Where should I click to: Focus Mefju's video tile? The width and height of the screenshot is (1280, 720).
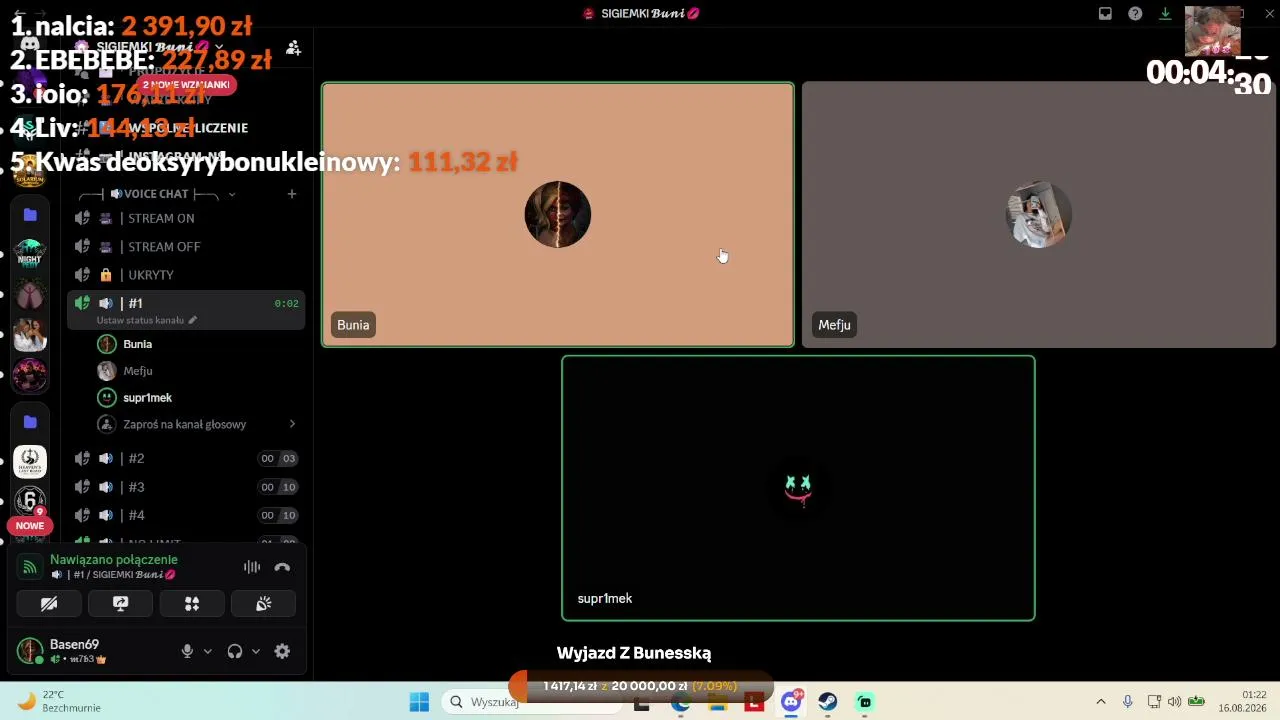[1039, 215]
